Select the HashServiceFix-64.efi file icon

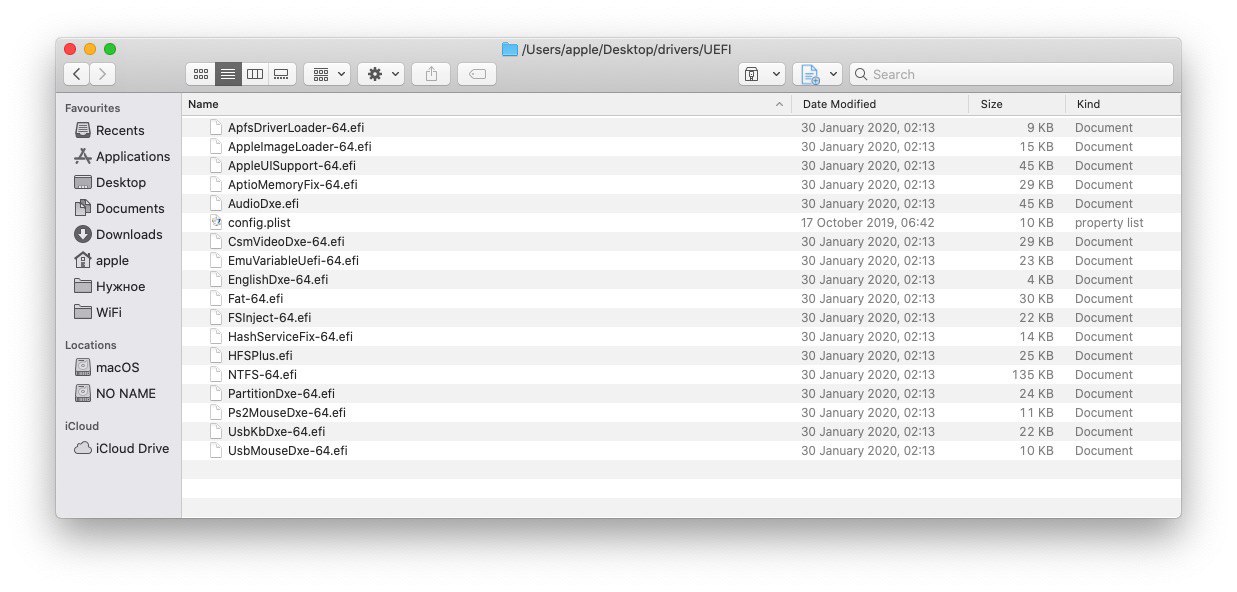coord(215,337)
